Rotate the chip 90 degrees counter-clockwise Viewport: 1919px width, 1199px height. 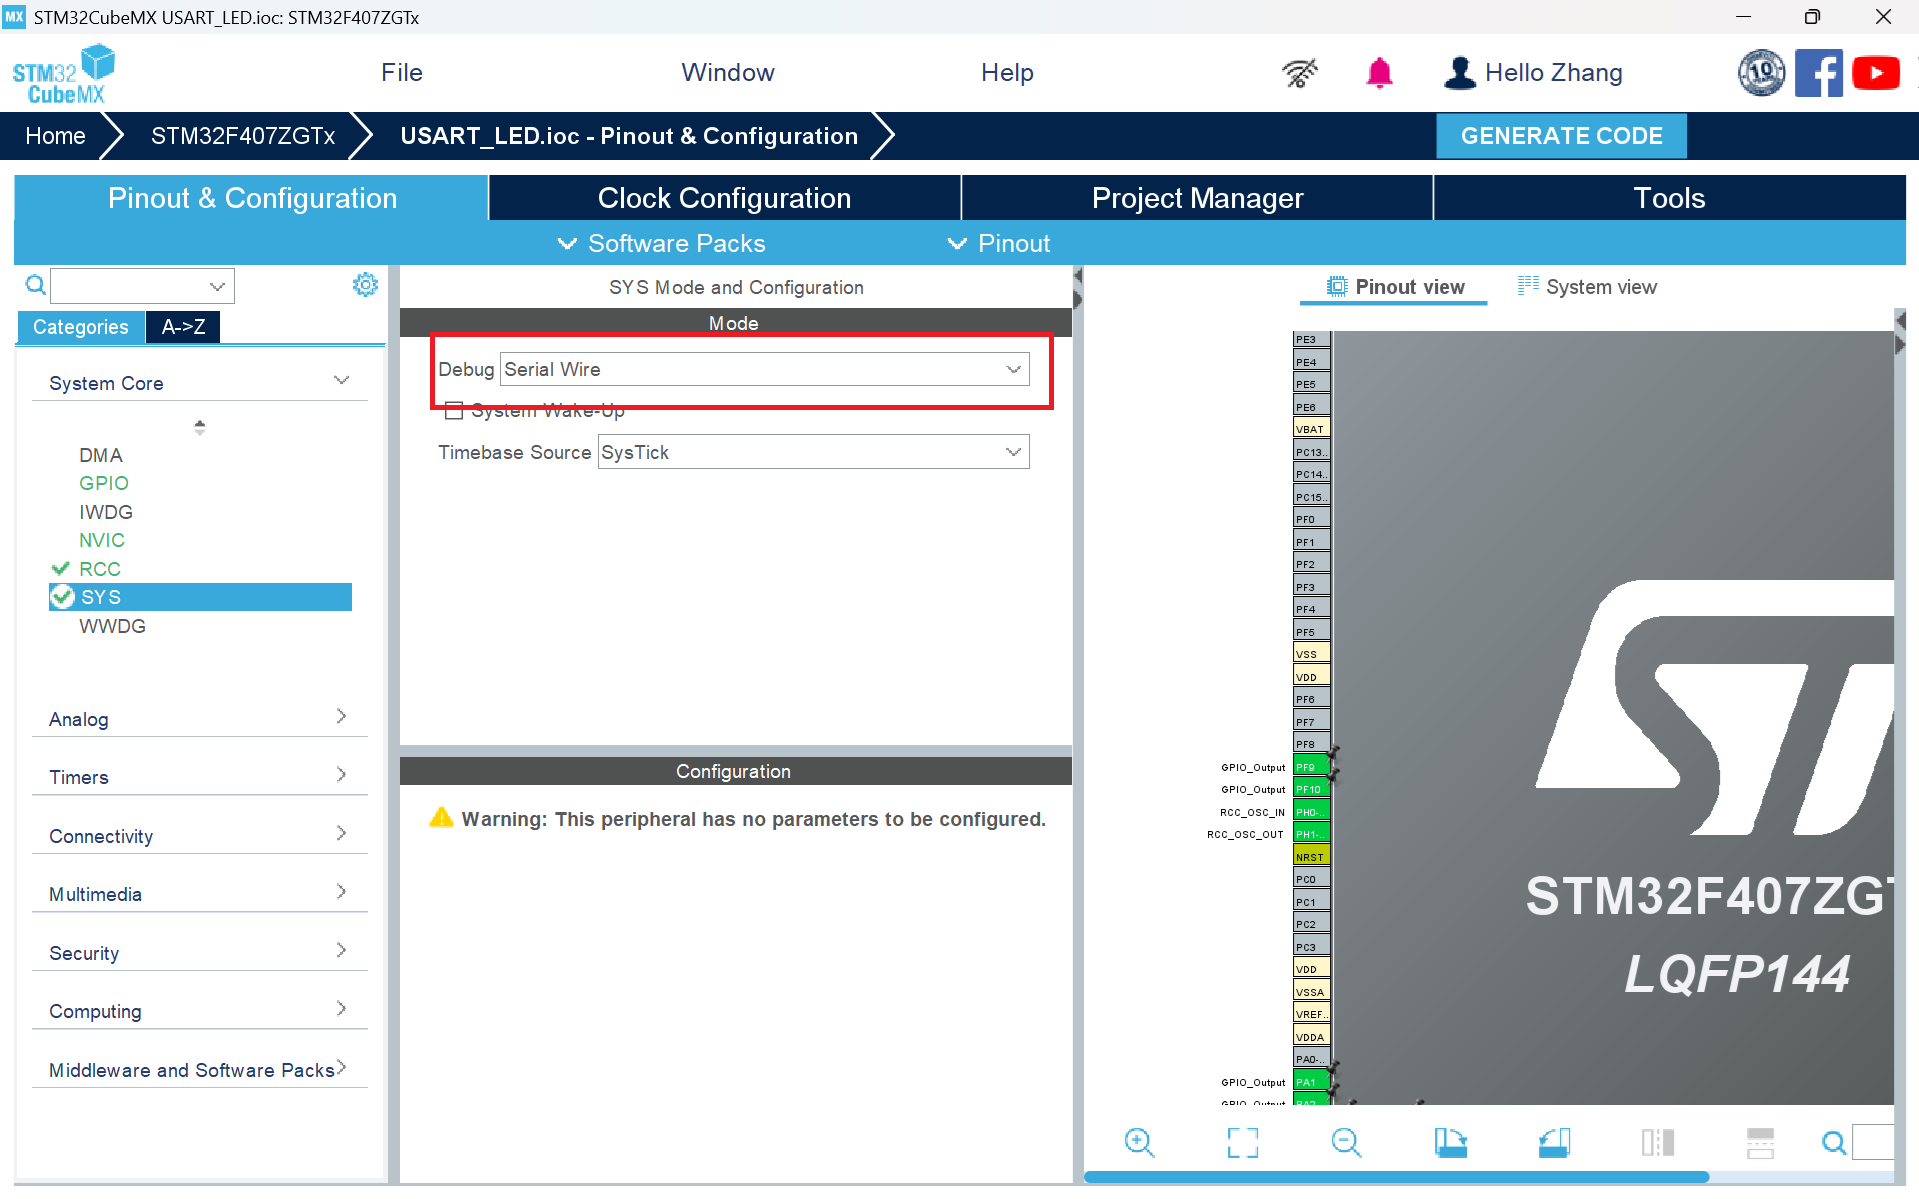[x=1555, y=1142]
